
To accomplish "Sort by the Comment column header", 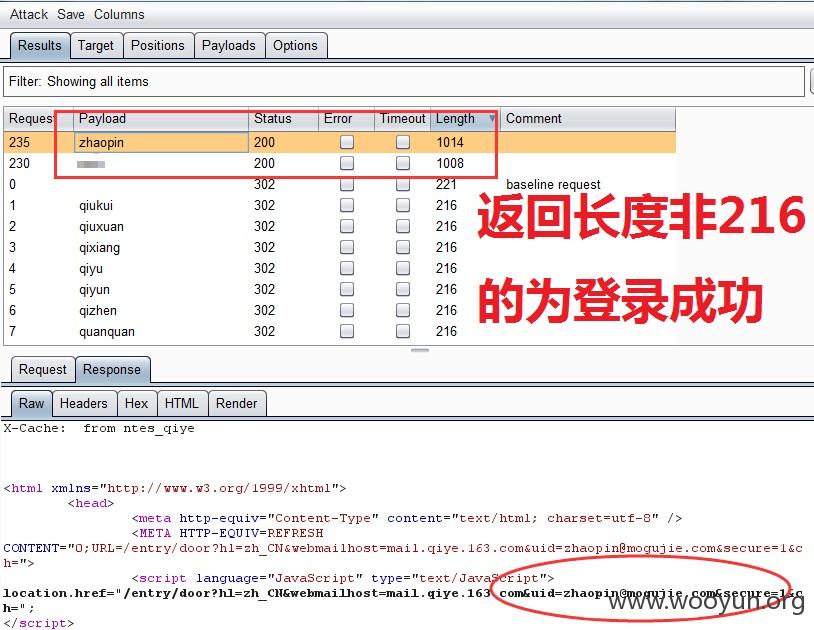I will [588, 119].
